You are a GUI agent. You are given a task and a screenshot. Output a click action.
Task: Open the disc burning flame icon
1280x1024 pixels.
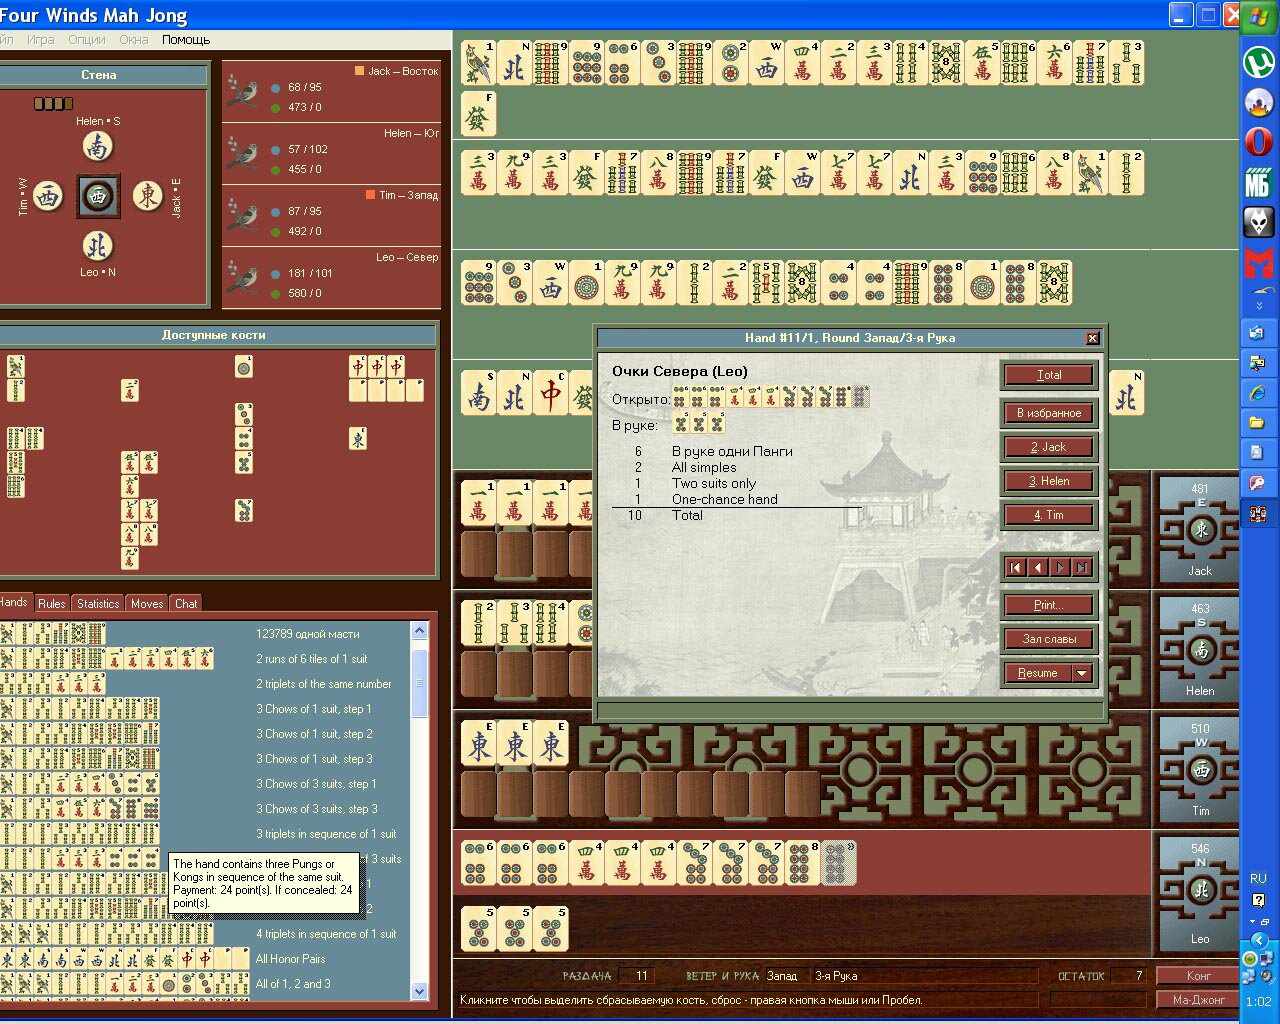1259,101
